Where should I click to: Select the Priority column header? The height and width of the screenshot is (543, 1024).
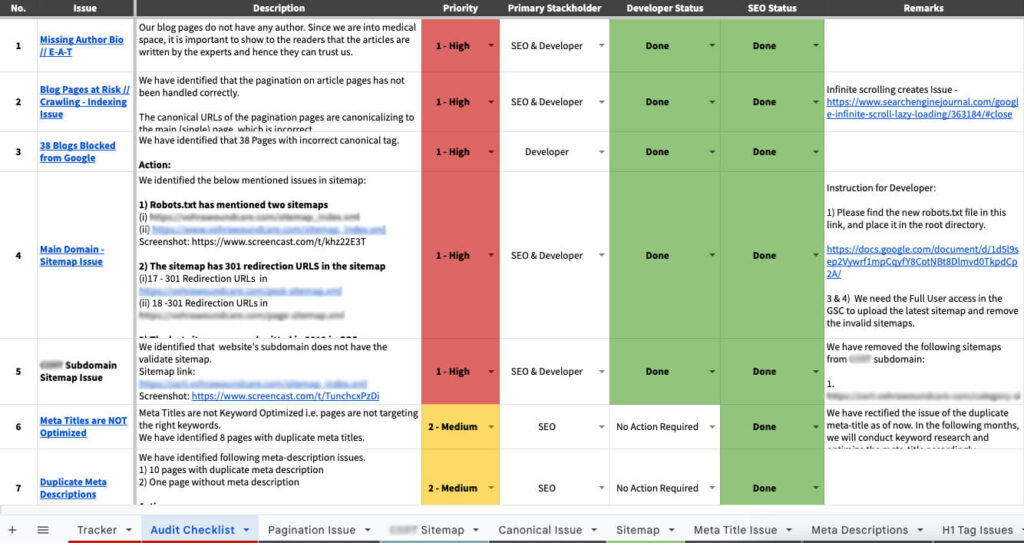pyautogui.click(x=460, y=8)
